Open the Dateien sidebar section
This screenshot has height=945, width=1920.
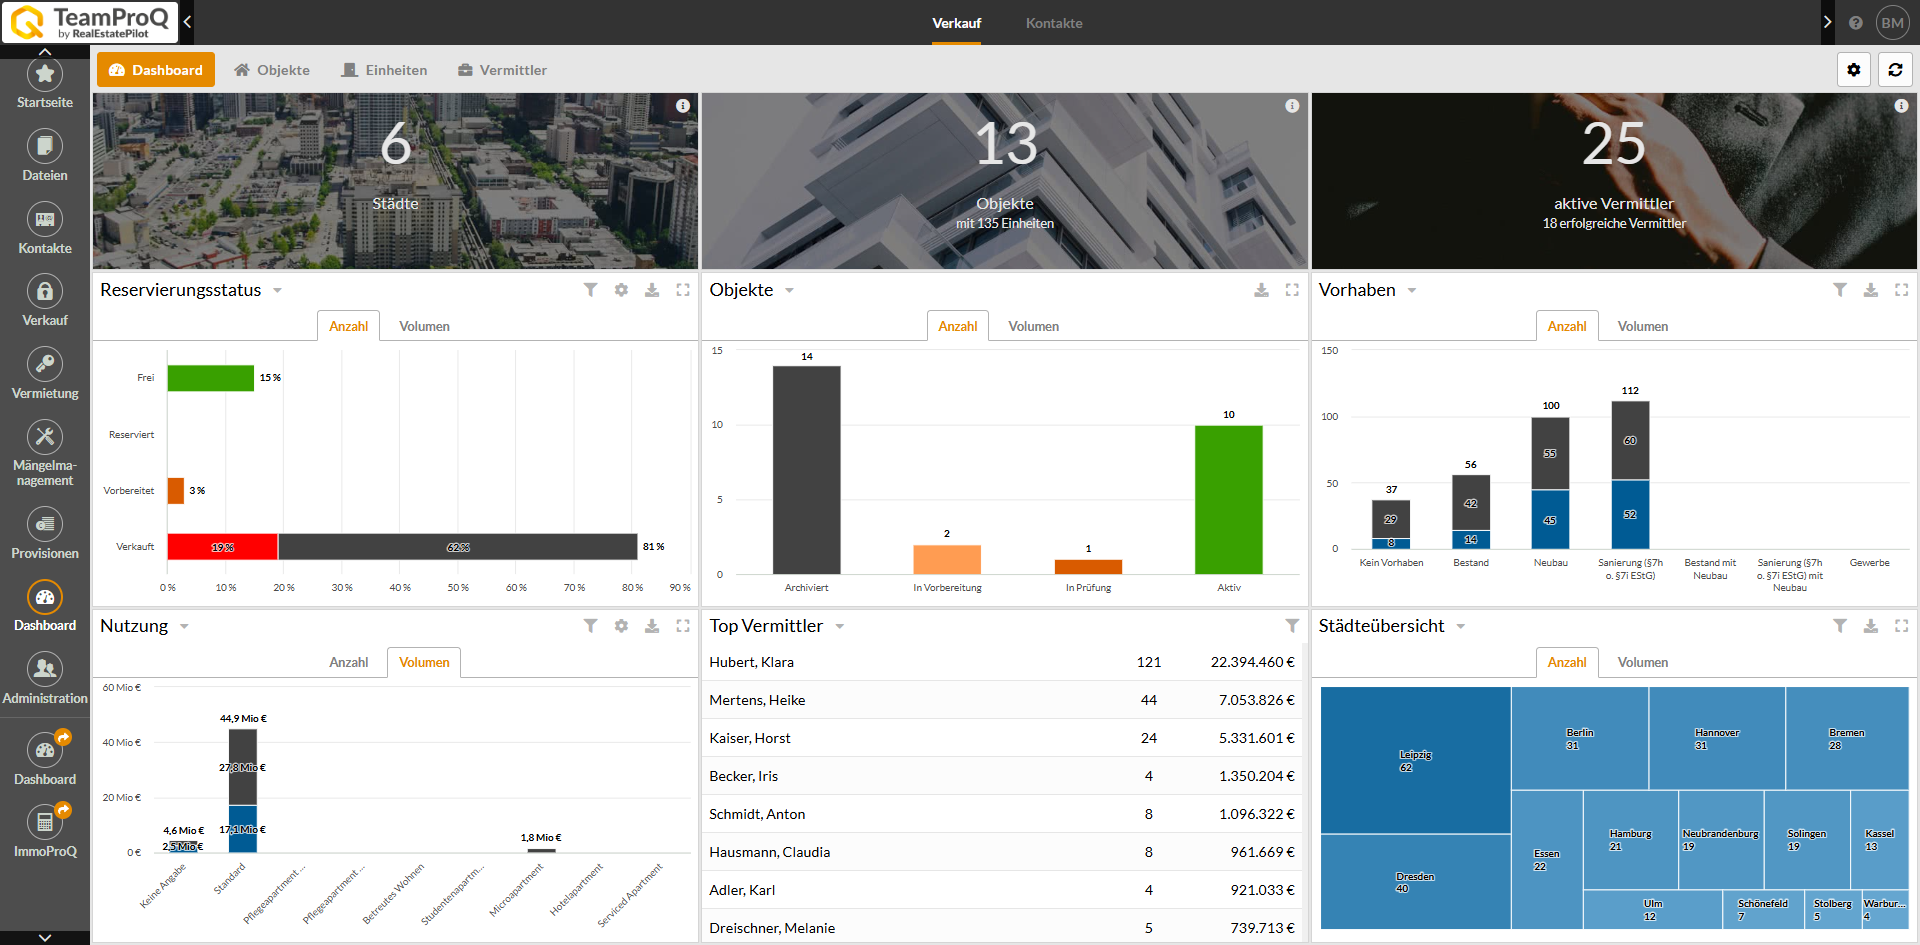44,155
